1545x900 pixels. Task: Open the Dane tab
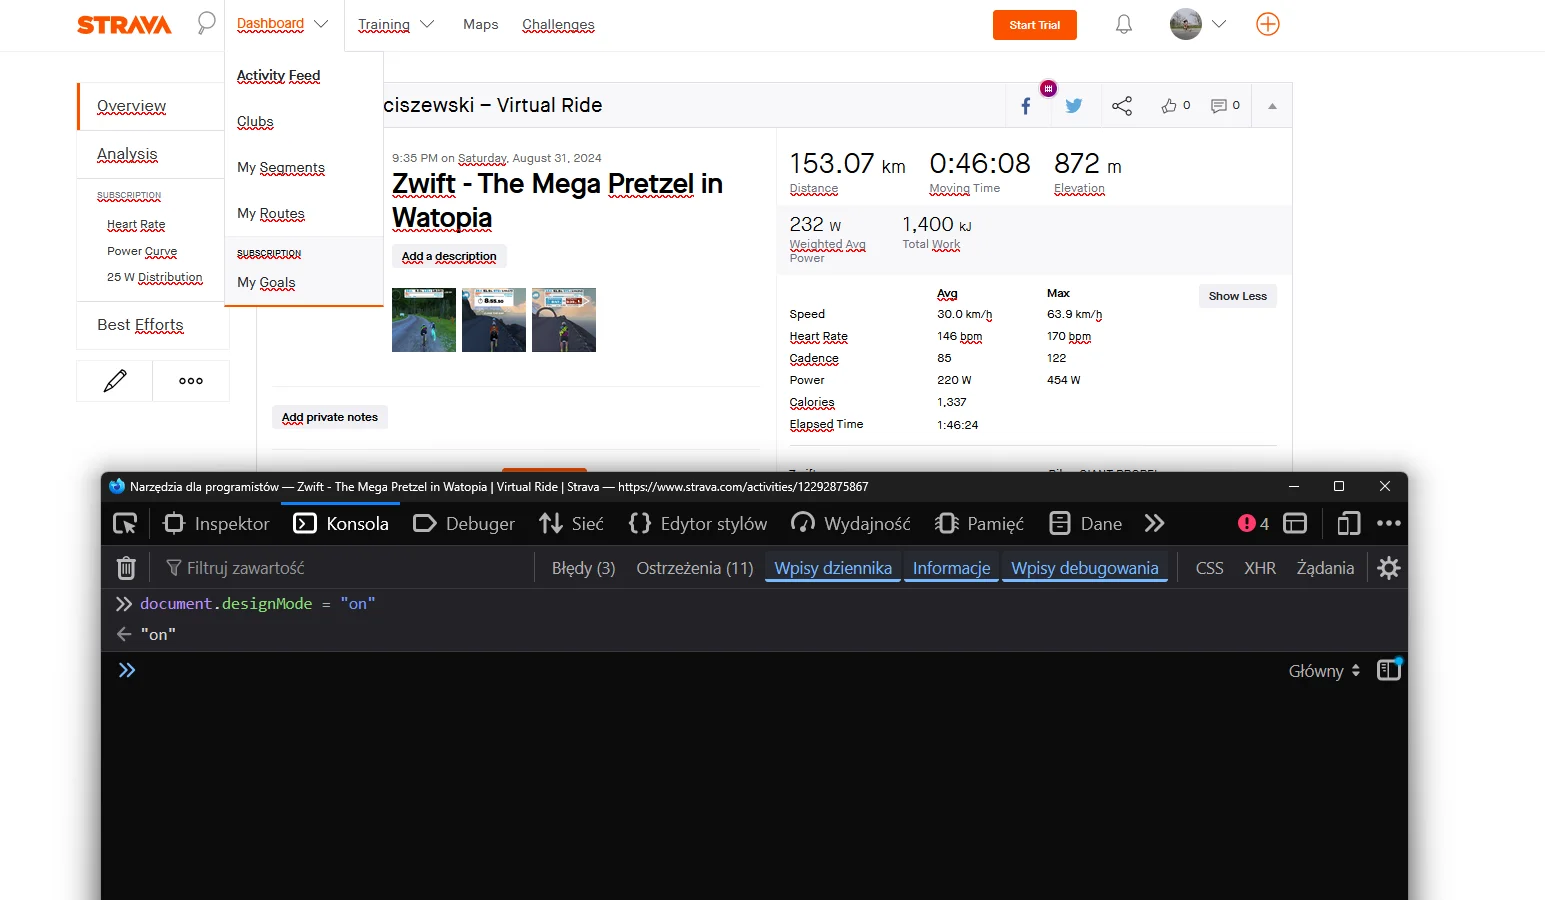(x=1085, y=523)
